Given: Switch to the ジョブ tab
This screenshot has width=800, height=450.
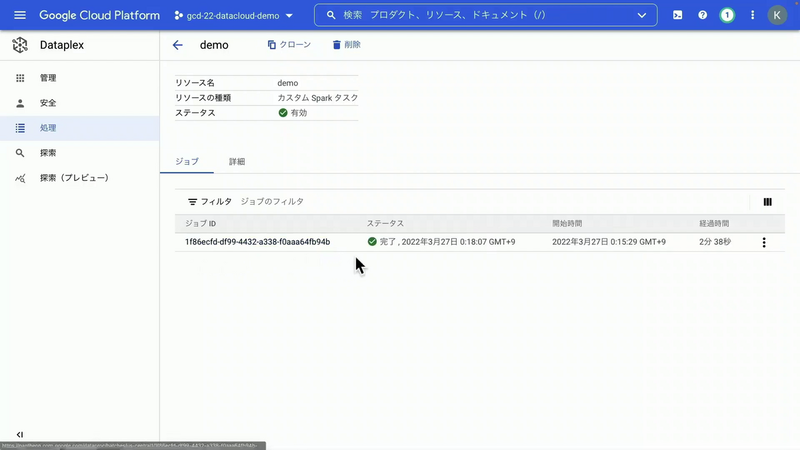Looking at the screenshot, I should (187, 162).
